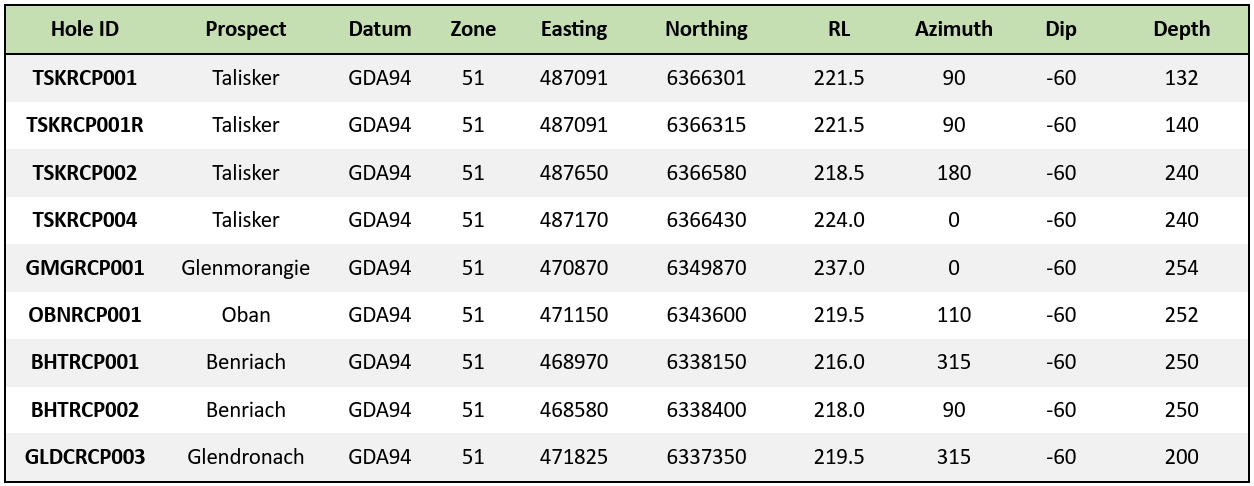Viewport: 1254px width, 486px height.
Task: Select the Depth value 254
Action: click(x=1181, y=268)
